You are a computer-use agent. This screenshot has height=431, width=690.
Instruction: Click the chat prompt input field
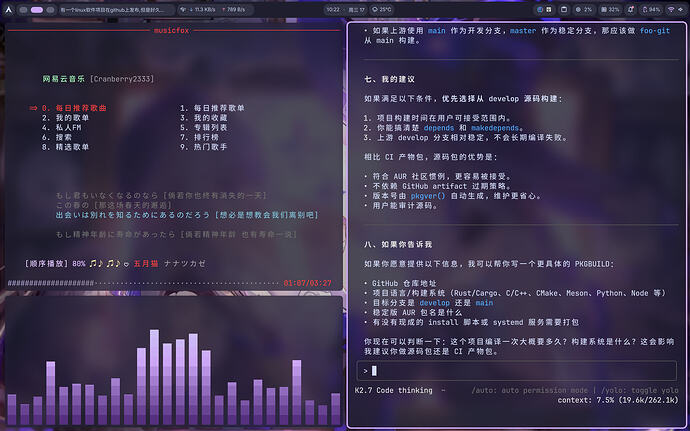point(517,371)
